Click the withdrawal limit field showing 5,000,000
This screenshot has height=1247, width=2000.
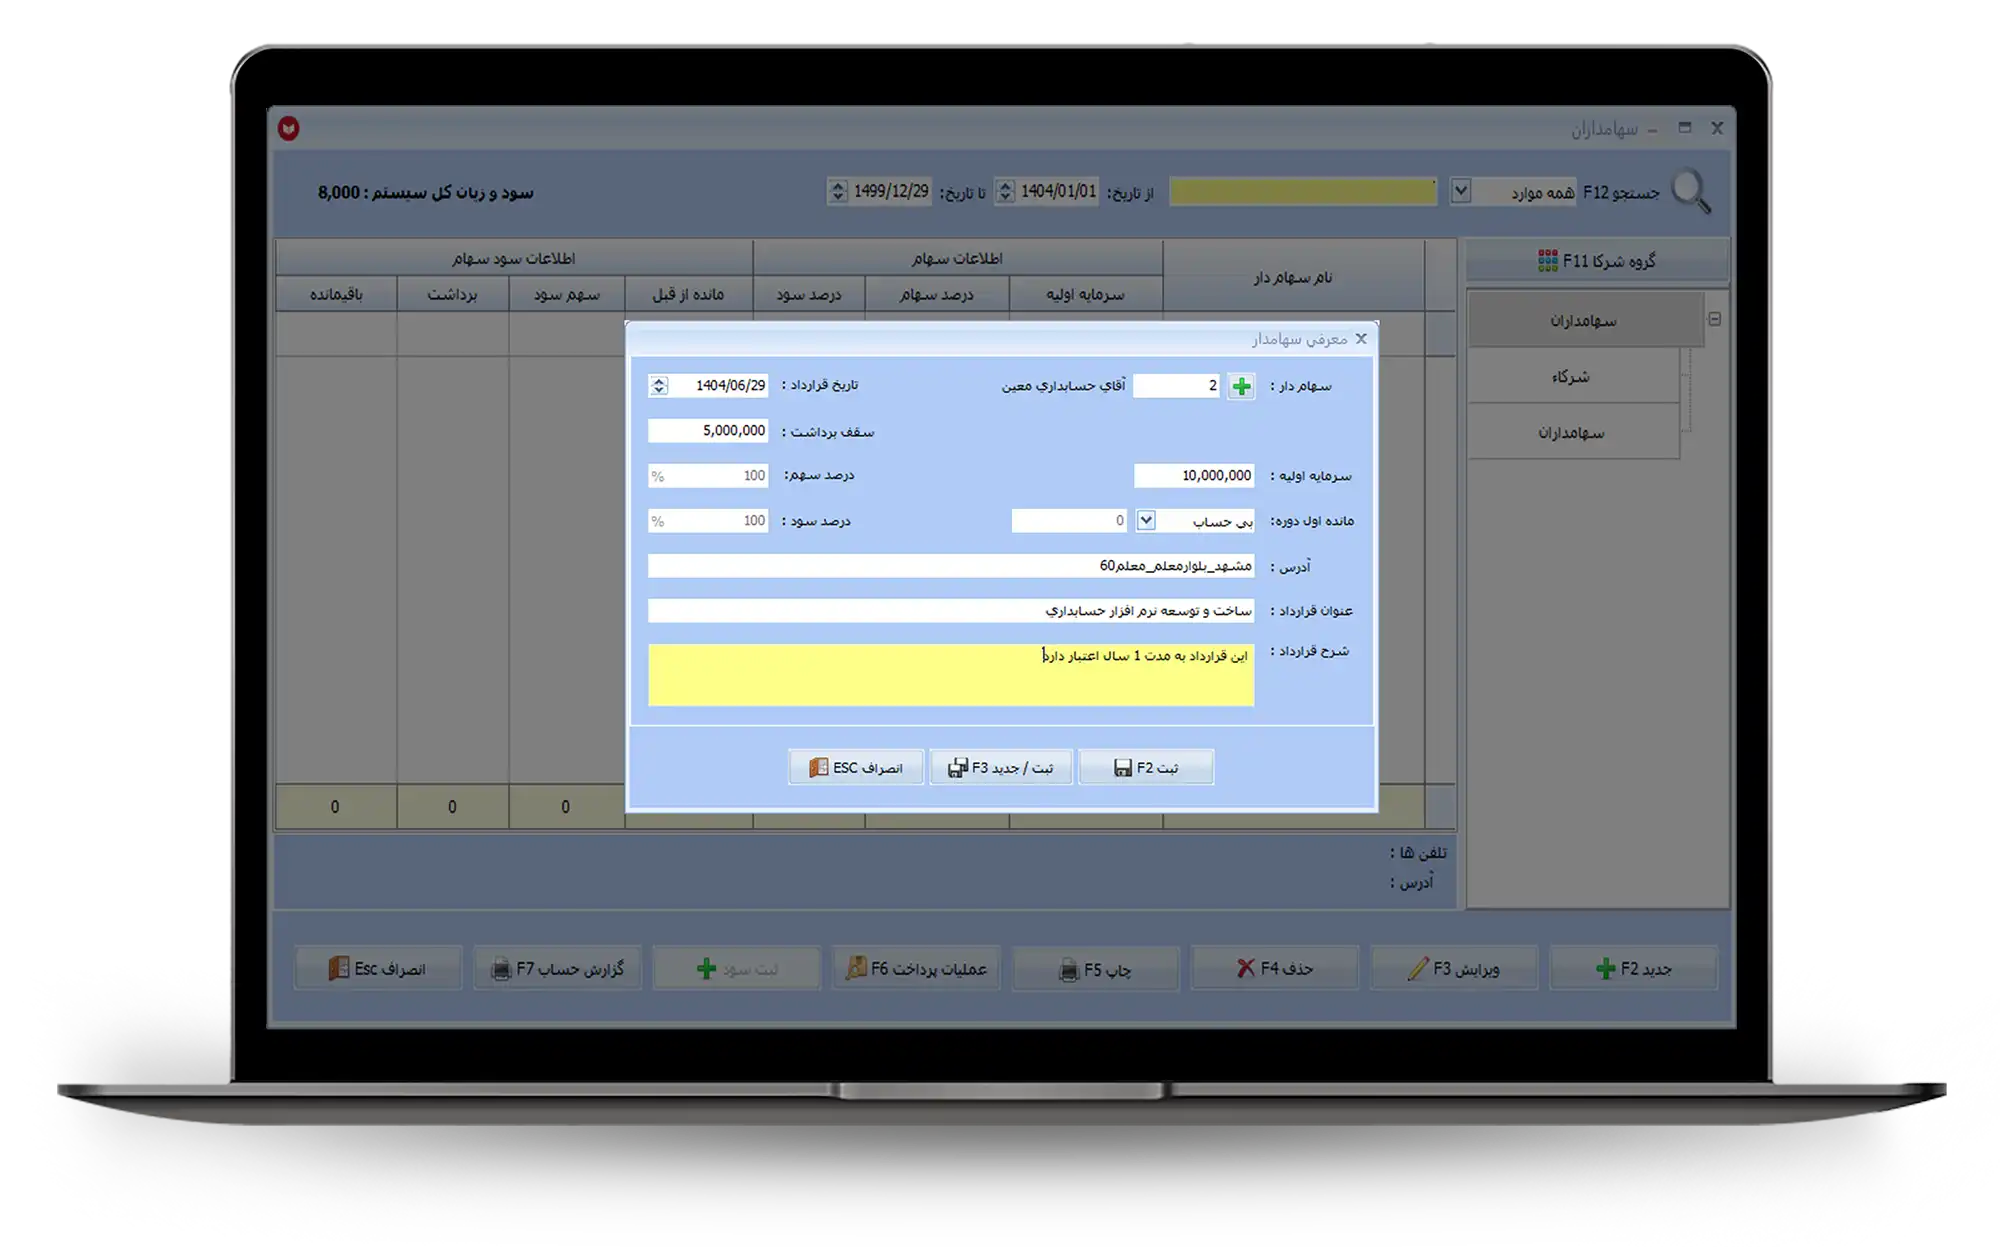[708, 431]
